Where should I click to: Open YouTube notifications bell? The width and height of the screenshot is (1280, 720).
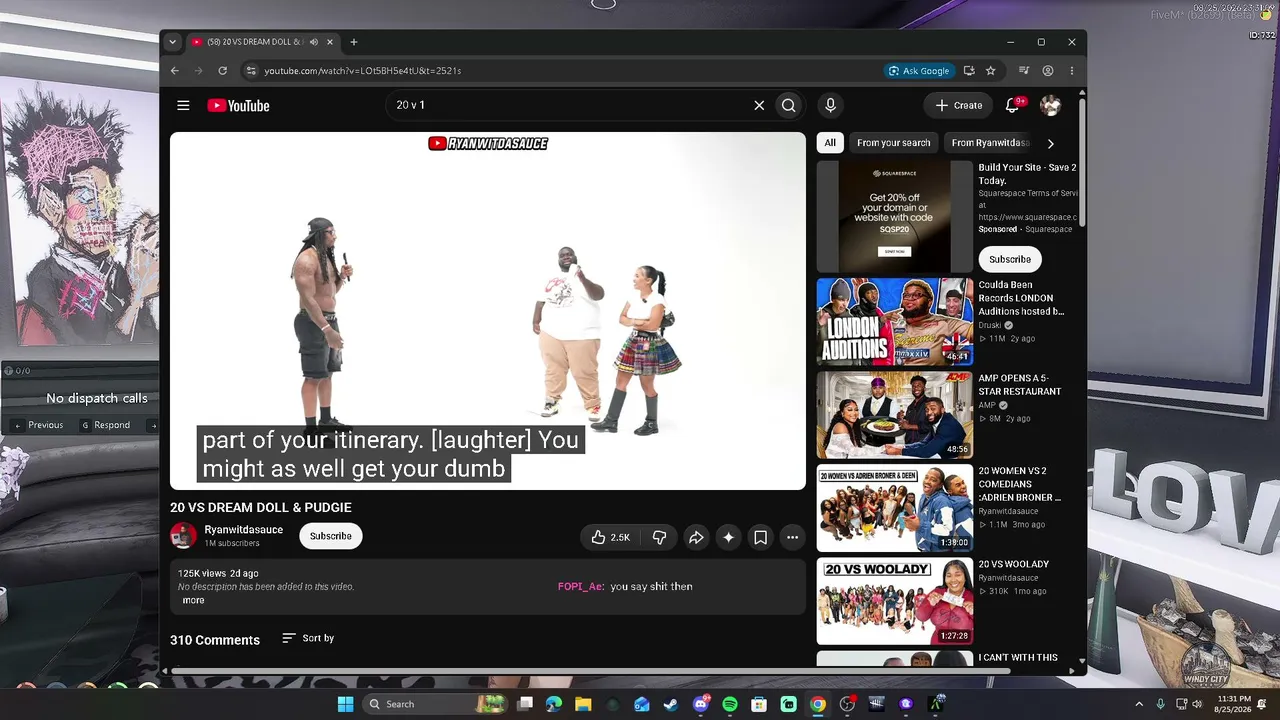pos(1012,105)
